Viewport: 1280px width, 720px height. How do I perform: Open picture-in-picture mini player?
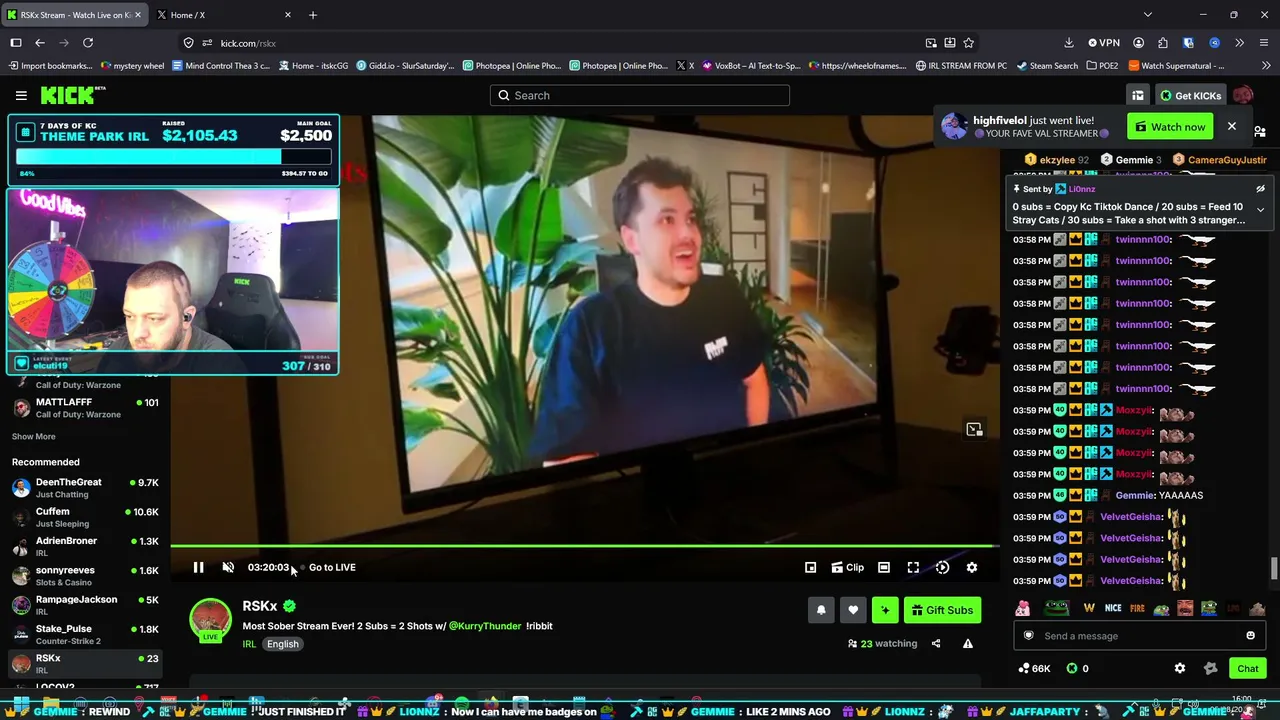click(x=810, y=567)
